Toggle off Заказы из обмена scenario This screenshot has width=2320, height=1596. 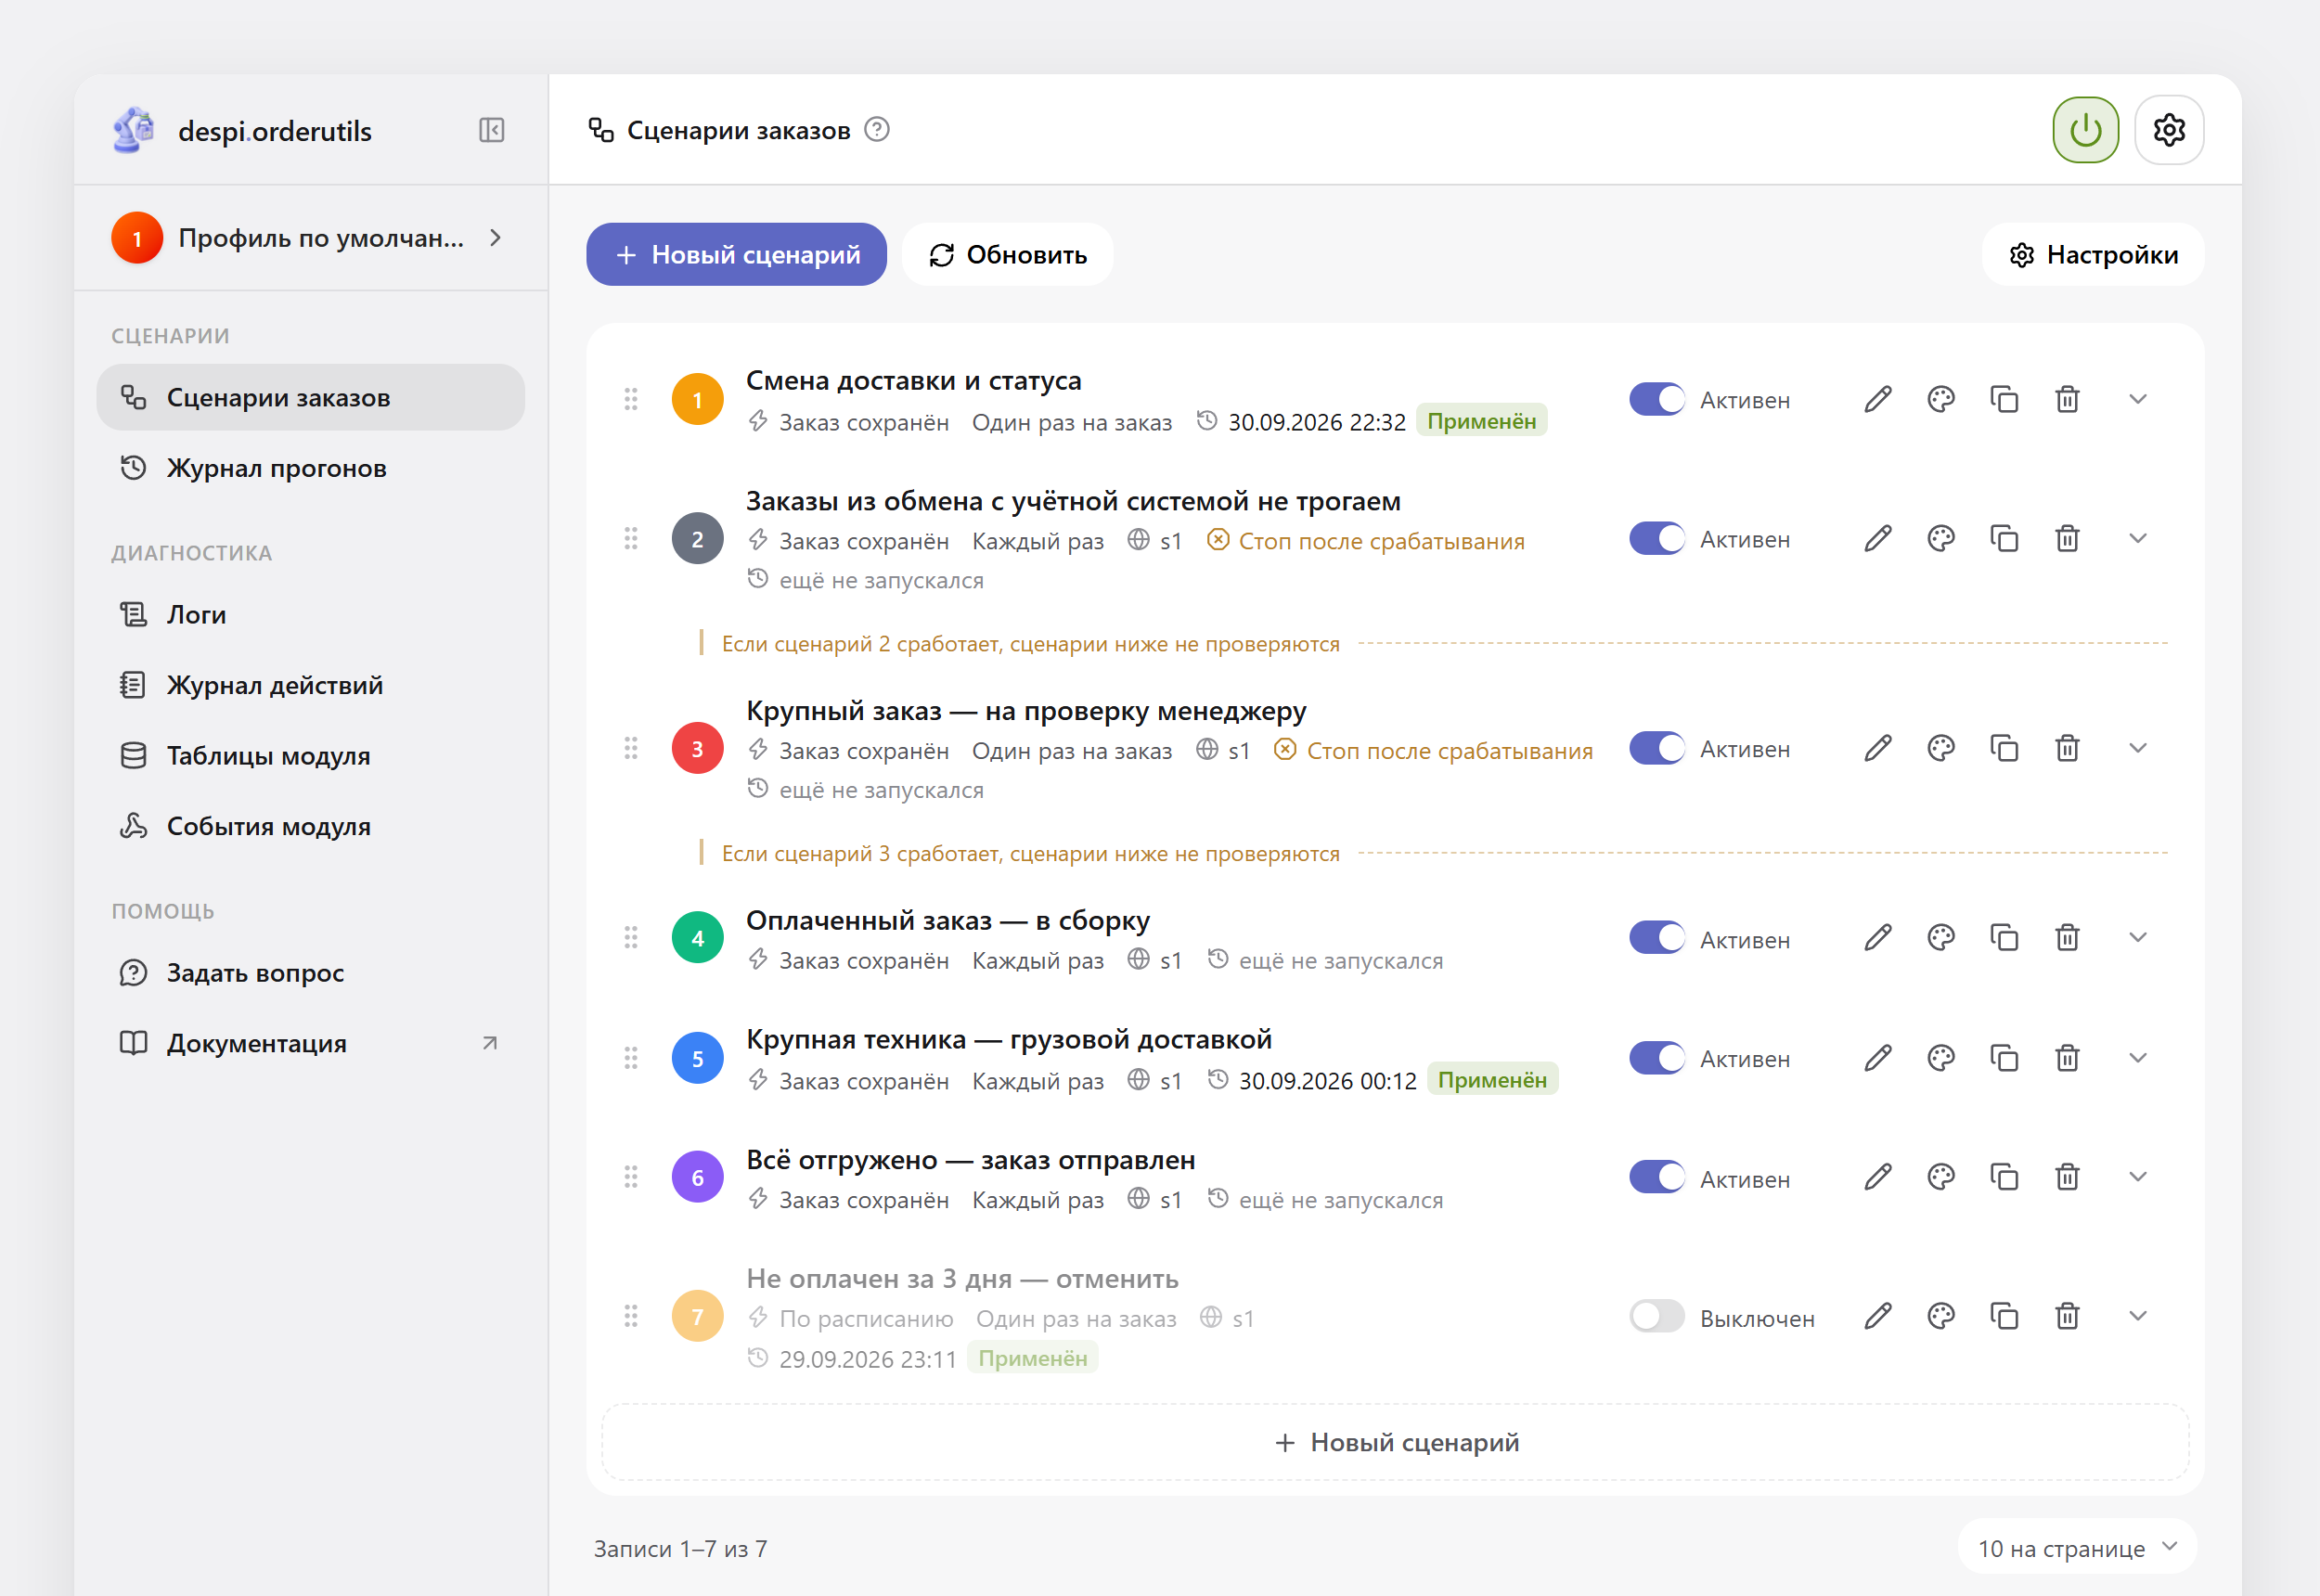pos(1657,539)
